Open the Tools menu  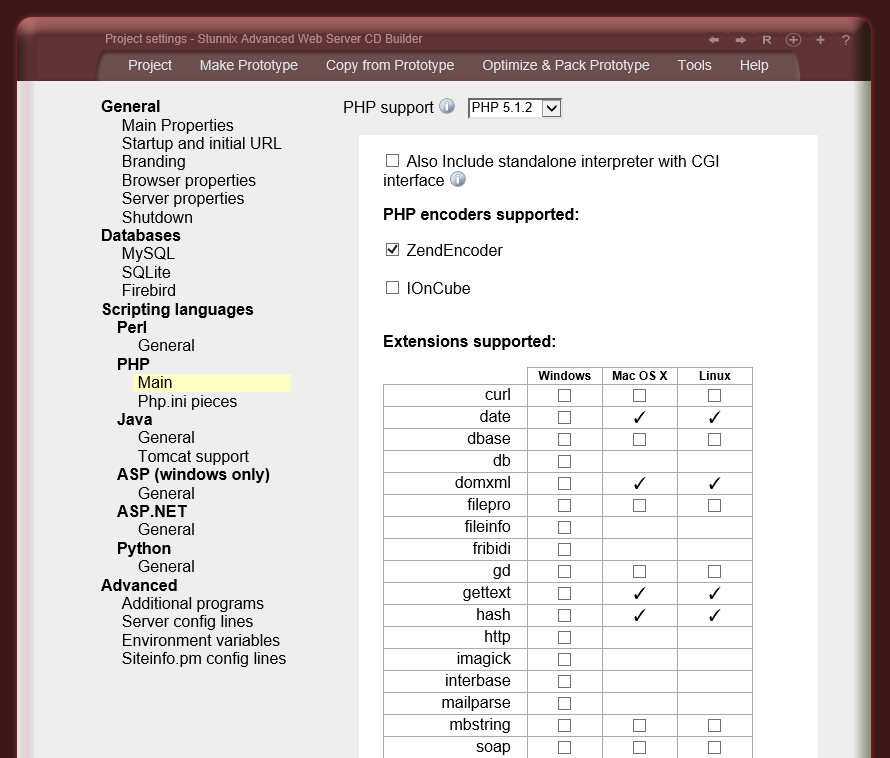[x=694, y=65]
